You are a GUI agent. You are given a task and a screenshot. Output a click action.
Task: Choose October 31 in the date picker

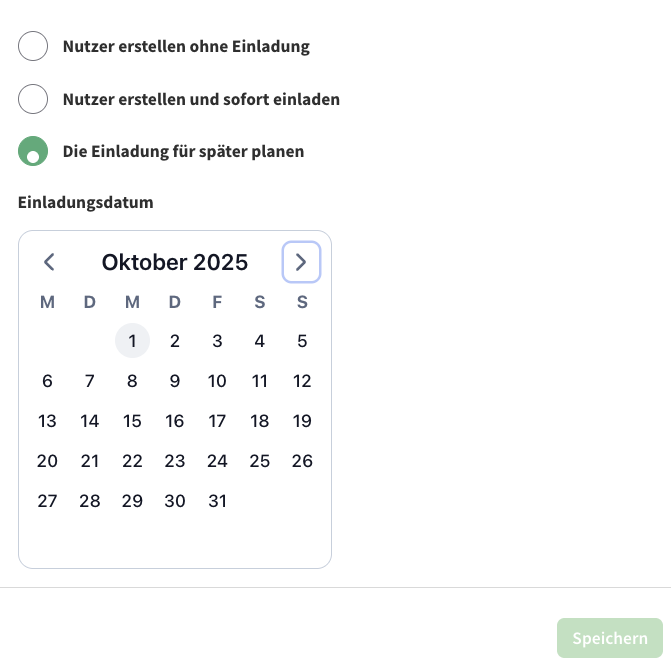pyautogui.click(x=217, y=501)
